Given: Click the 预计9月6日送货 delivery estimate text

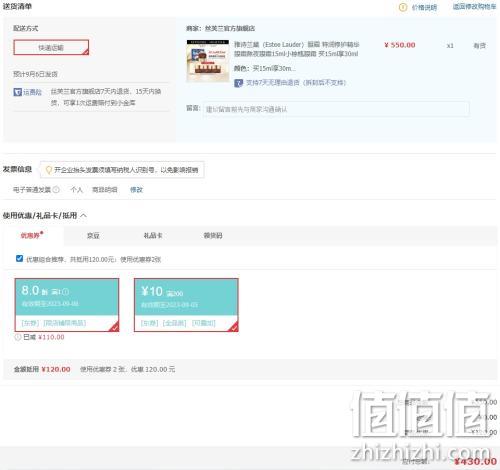Looking at the screenshot, I should pos(35,74).
